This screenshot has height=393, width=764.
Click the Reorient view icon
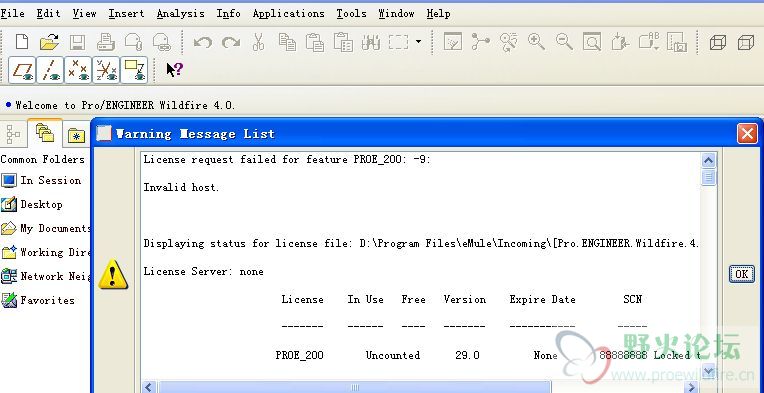point(620,42)
